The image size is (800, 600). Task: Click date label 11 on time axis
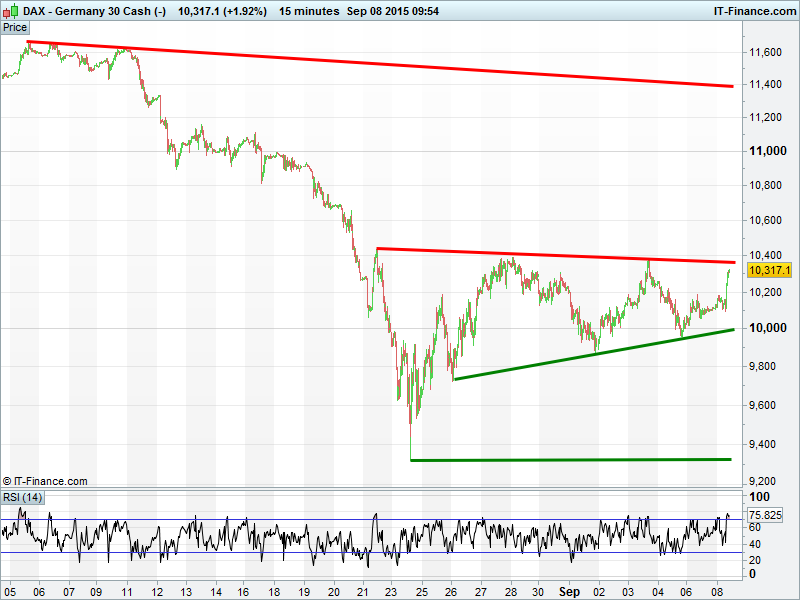(x=127, y=592)
